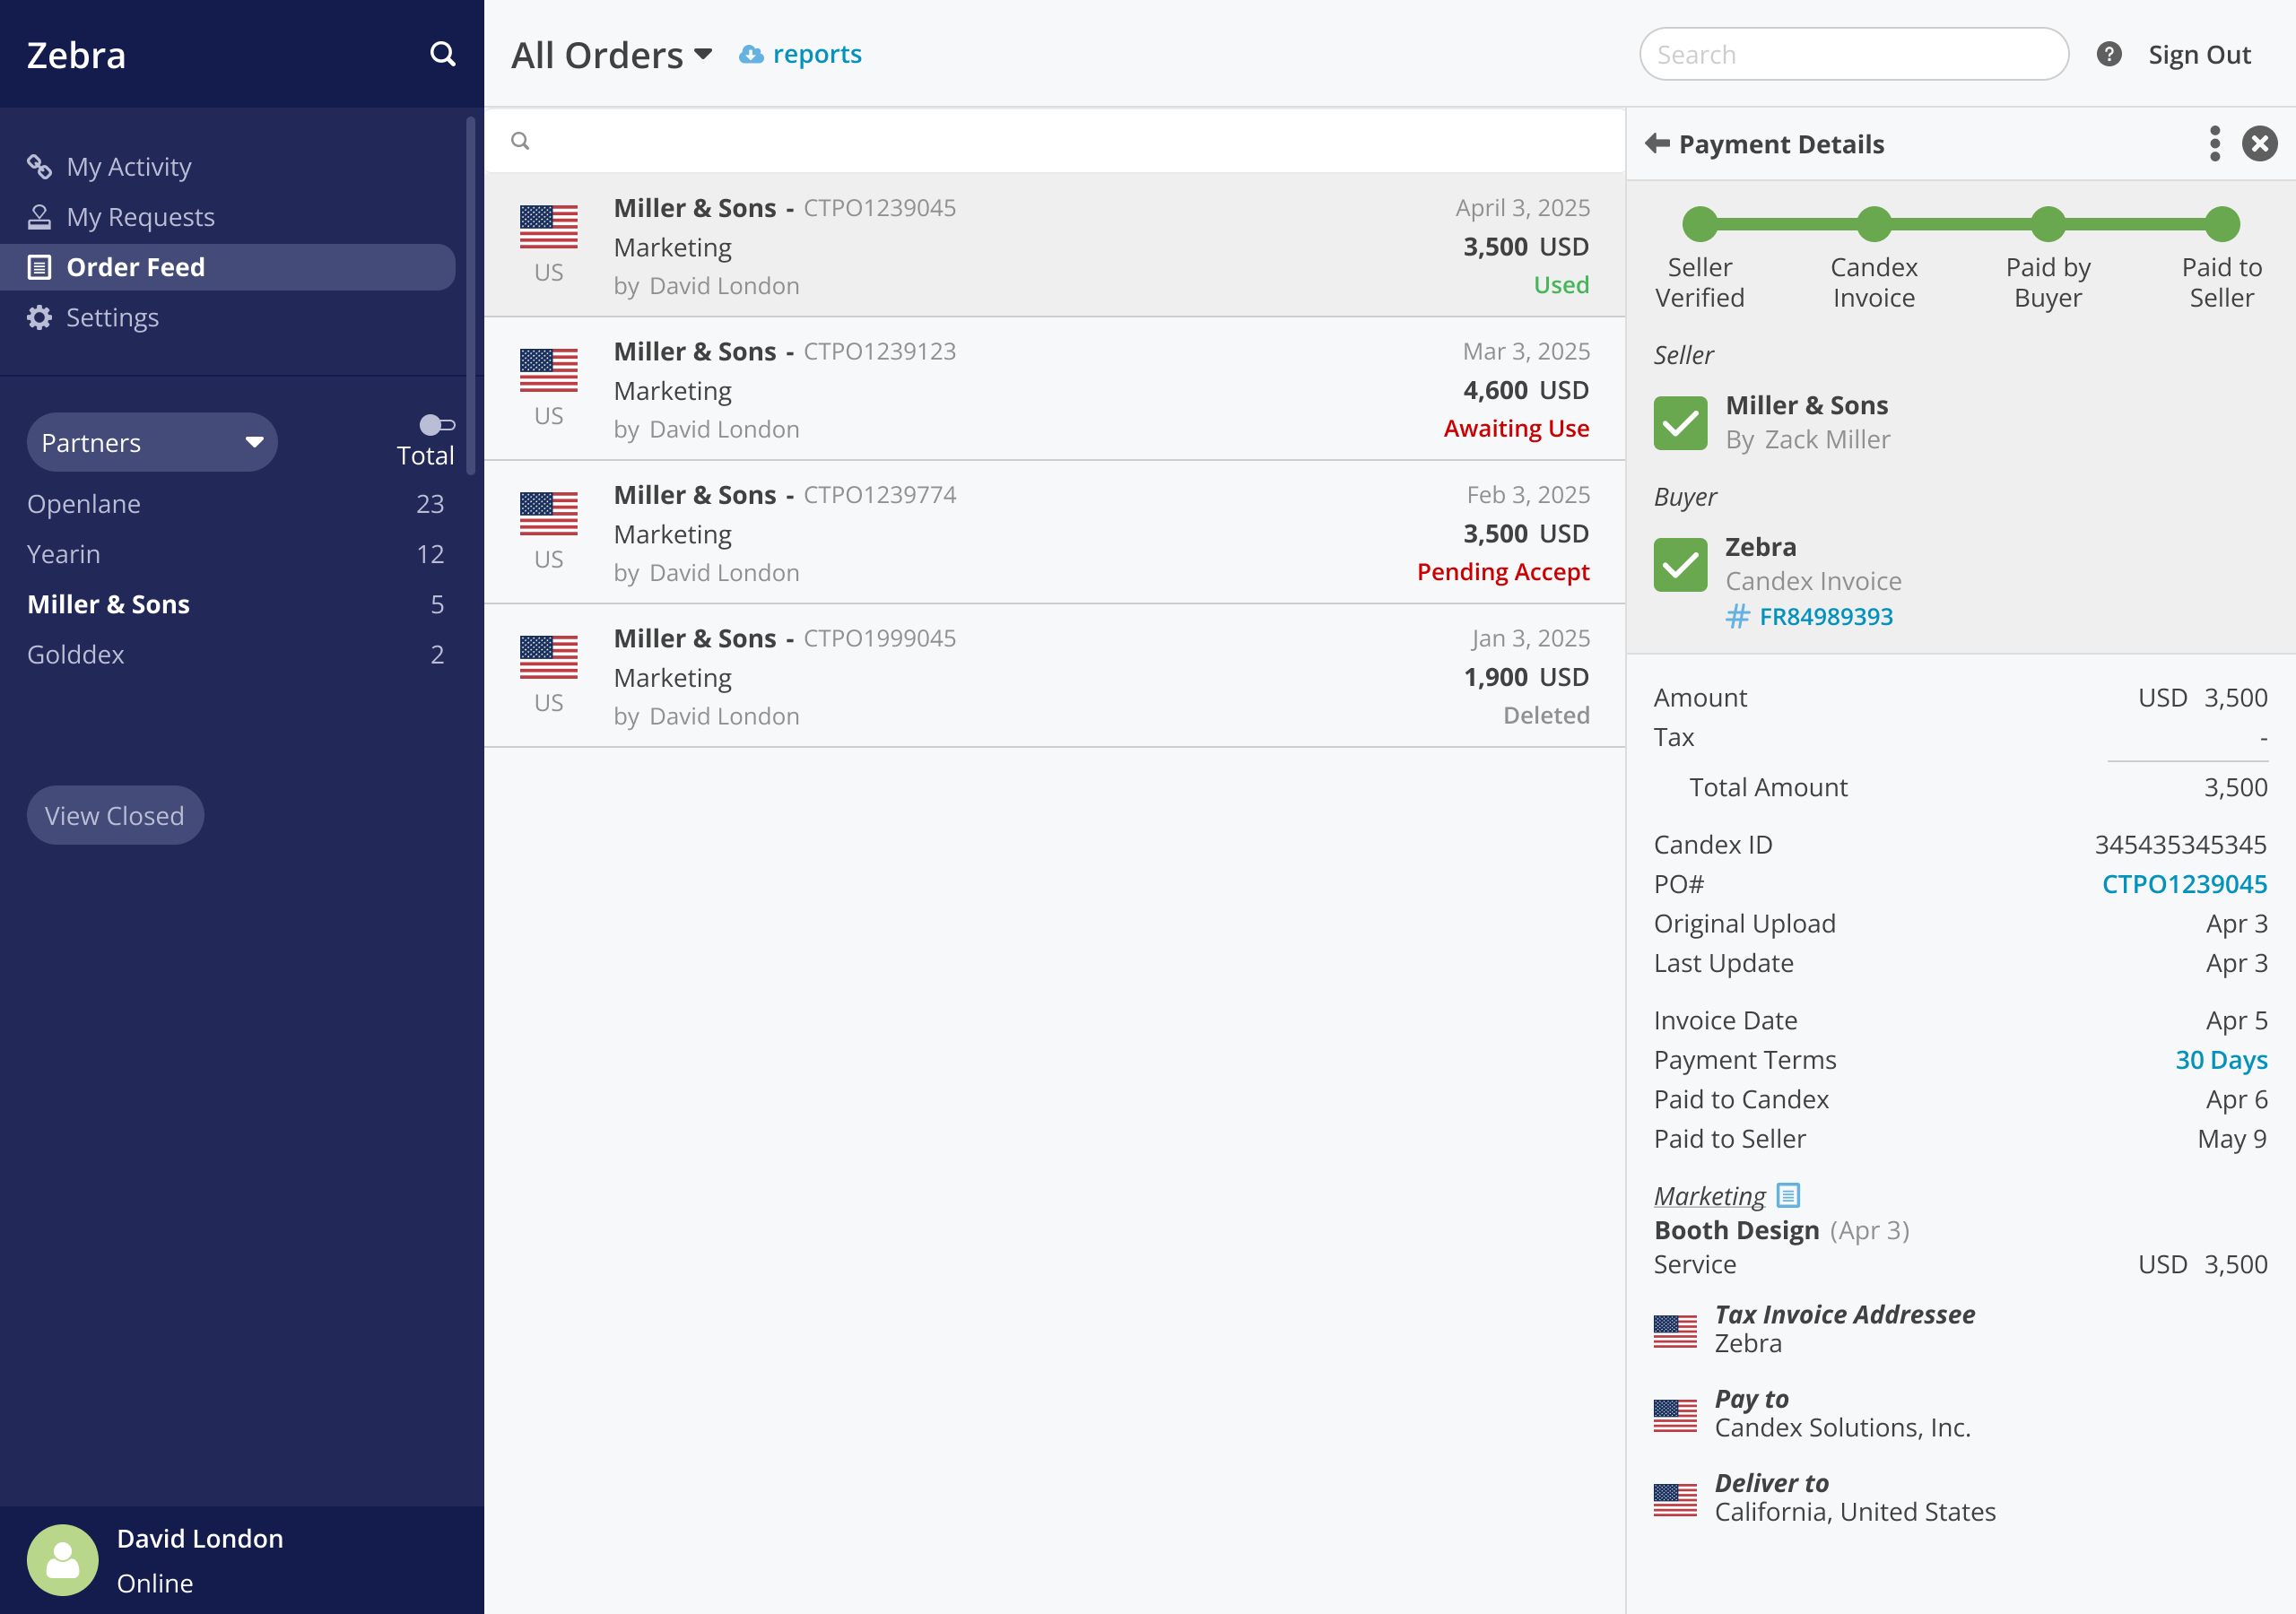Open the Partners dropdown

click(152, 442)
